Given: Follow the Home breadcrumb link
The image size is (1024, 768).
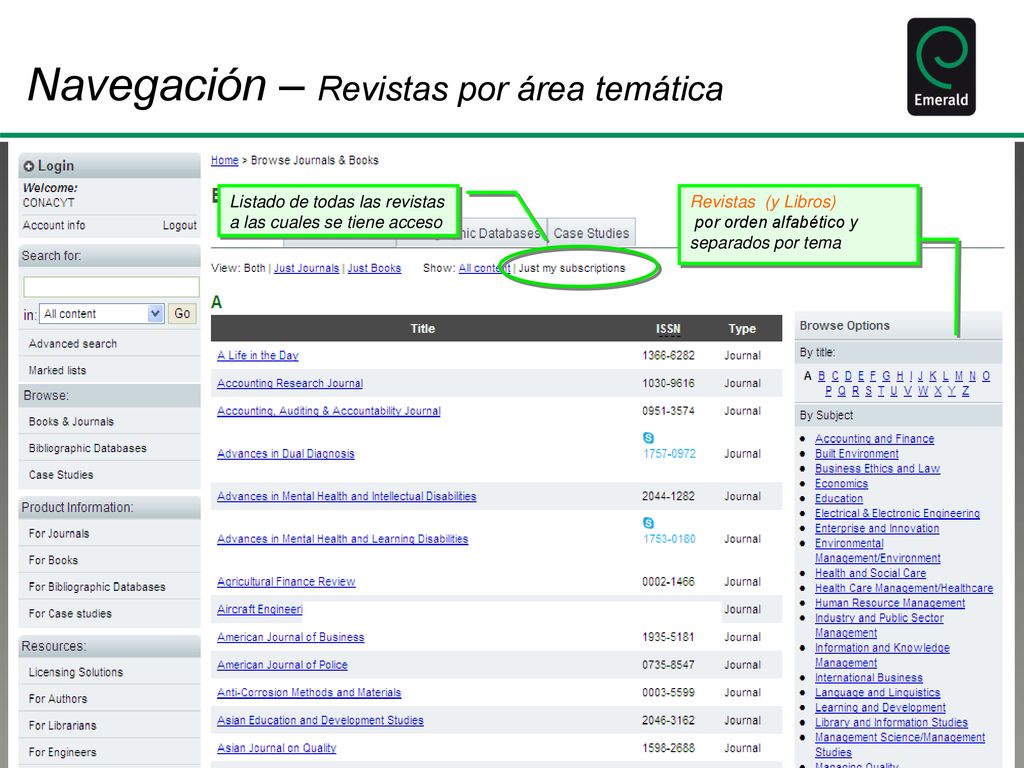Looking at the screenshot, I should point(225,160).
